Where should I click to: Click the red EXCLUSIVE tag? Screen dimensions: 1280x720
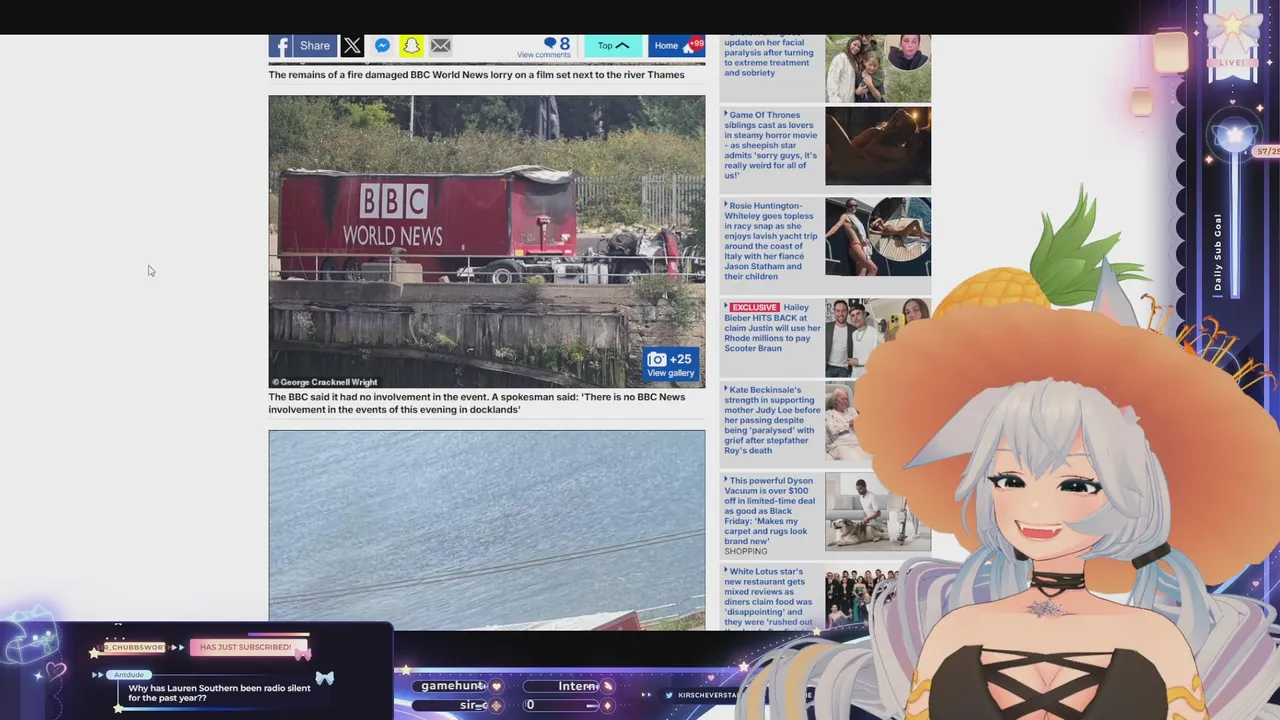pyautogui.click(x=754, y=307)
